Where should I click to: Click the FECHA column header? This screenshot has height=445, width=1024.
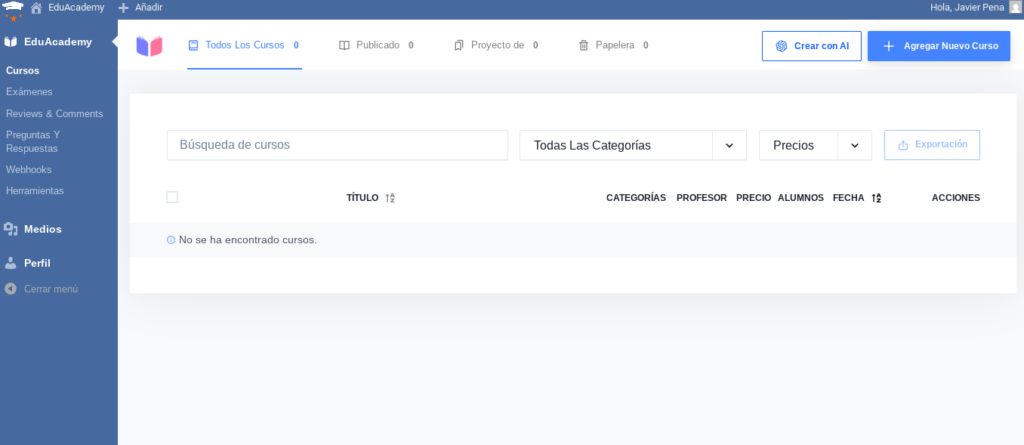click(848, 198)
